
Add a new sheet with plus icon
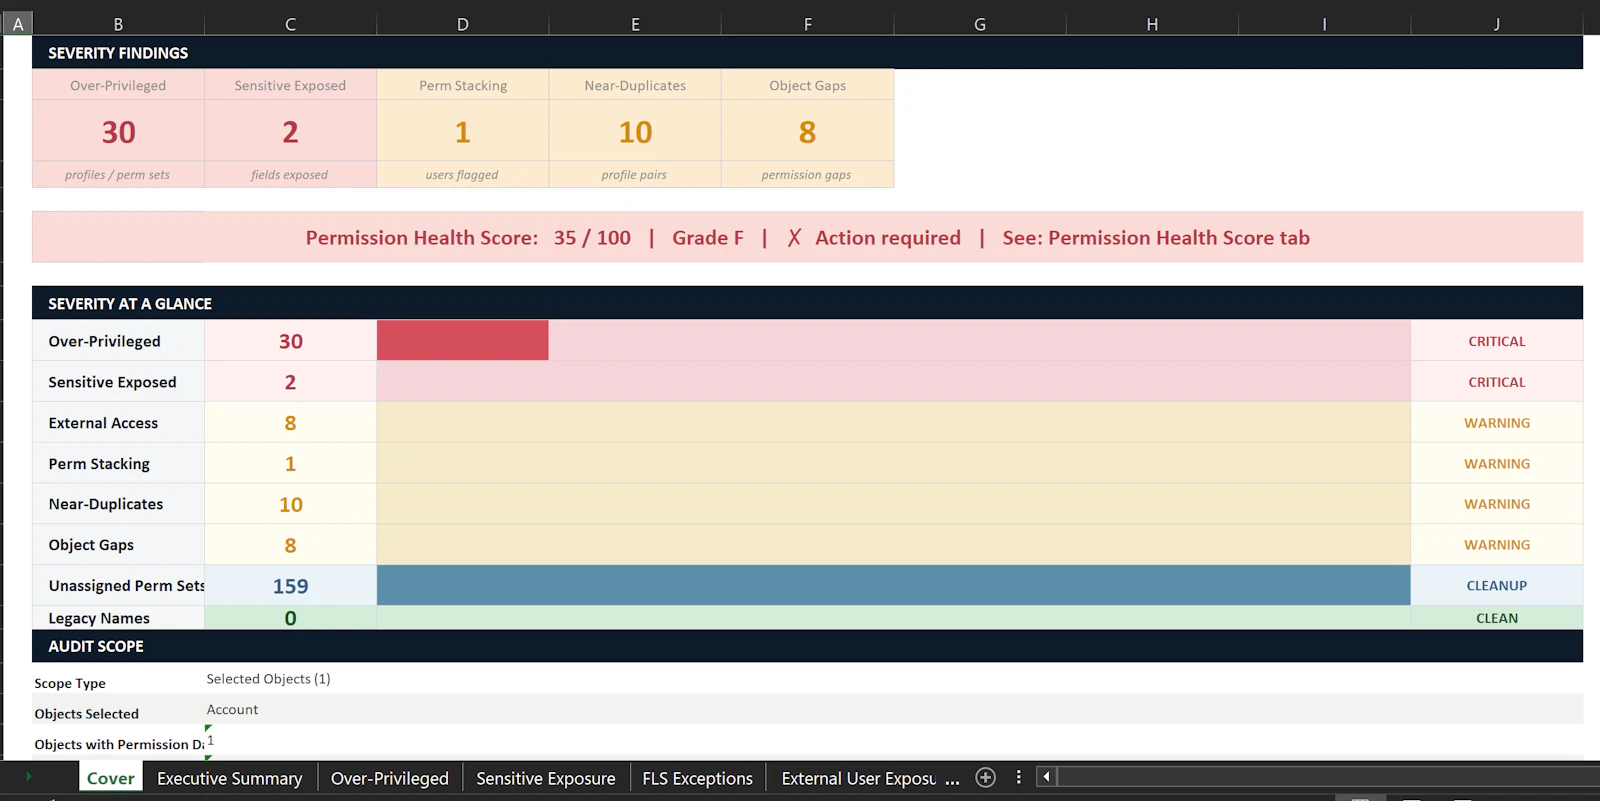(x=985, y=777)
